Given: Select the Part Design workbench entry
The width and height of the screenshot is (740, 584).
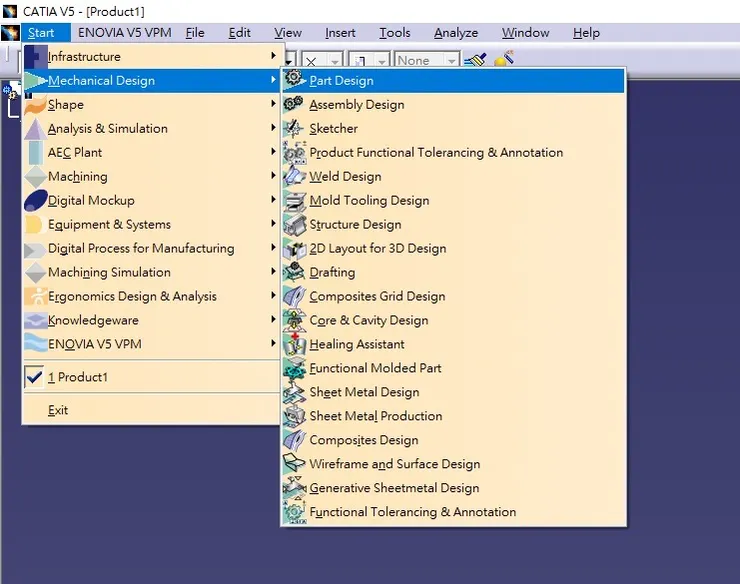Looking at the screenshot, I should (x=453, y=80).
